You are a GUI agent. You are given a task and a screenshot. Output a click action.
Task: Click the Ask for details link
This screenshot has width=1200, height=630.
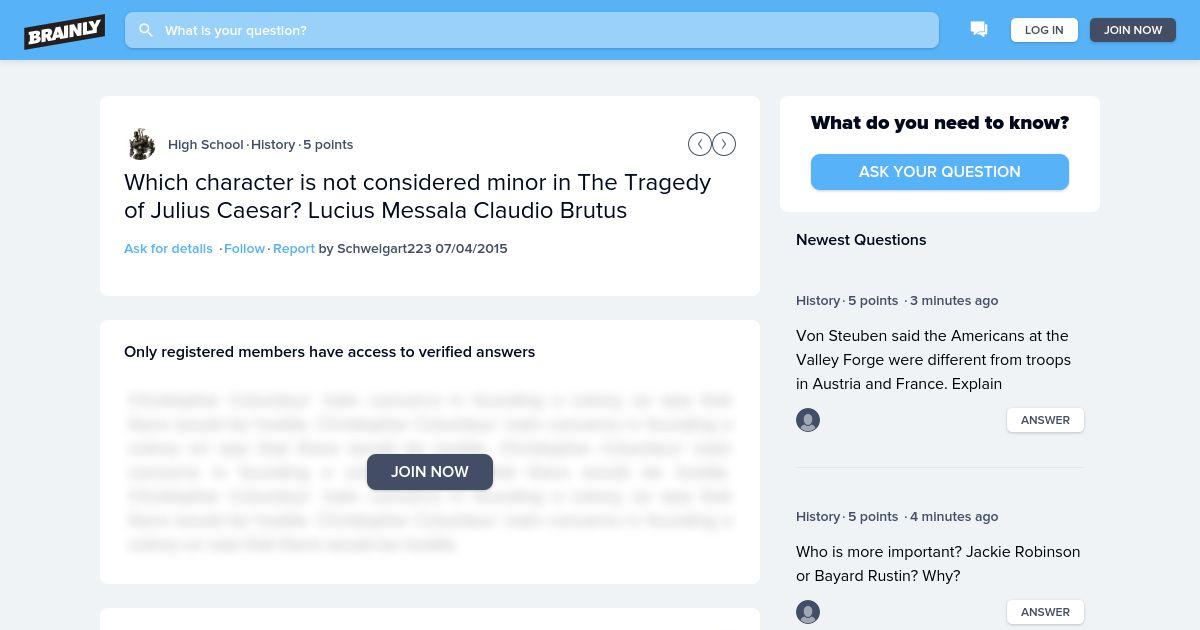coord(168,248)
